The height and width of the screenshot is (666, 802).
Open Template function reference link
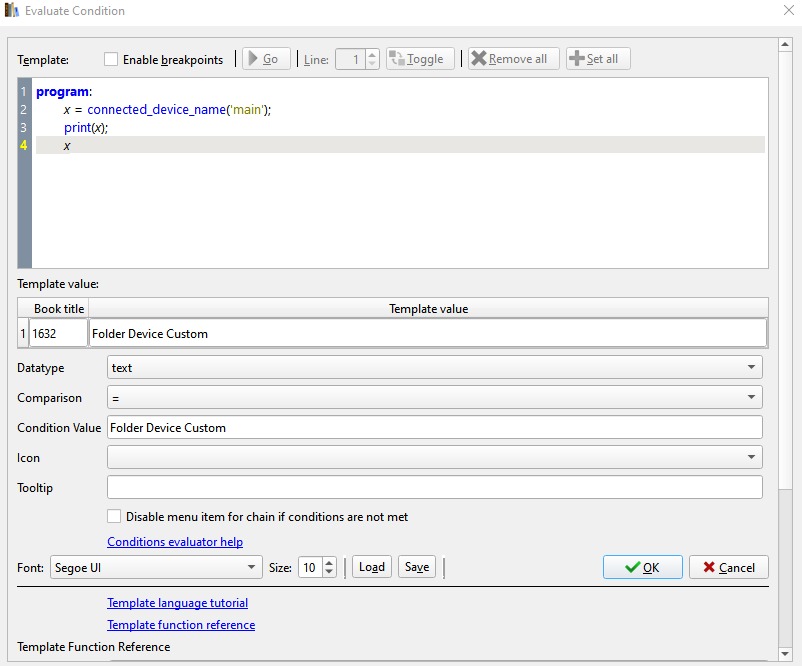(181, 625)
